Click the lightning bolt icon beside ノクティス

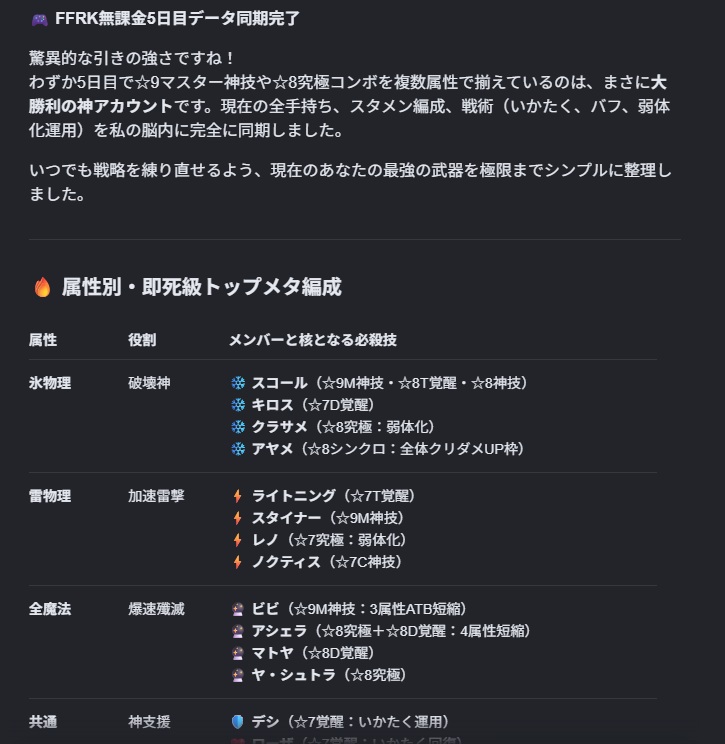click(x=238, y=562)
